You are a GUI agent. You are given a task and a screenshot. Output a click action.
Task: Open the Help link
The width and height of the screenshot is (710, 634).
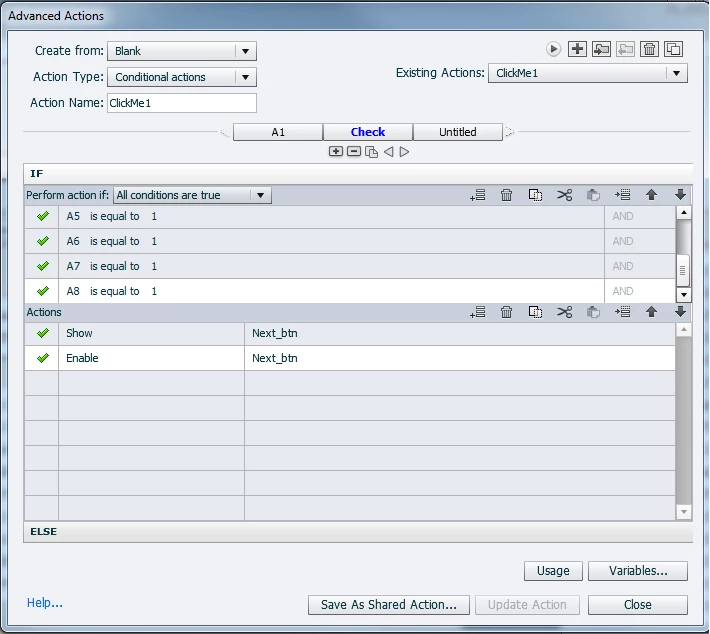coord(45,603)
